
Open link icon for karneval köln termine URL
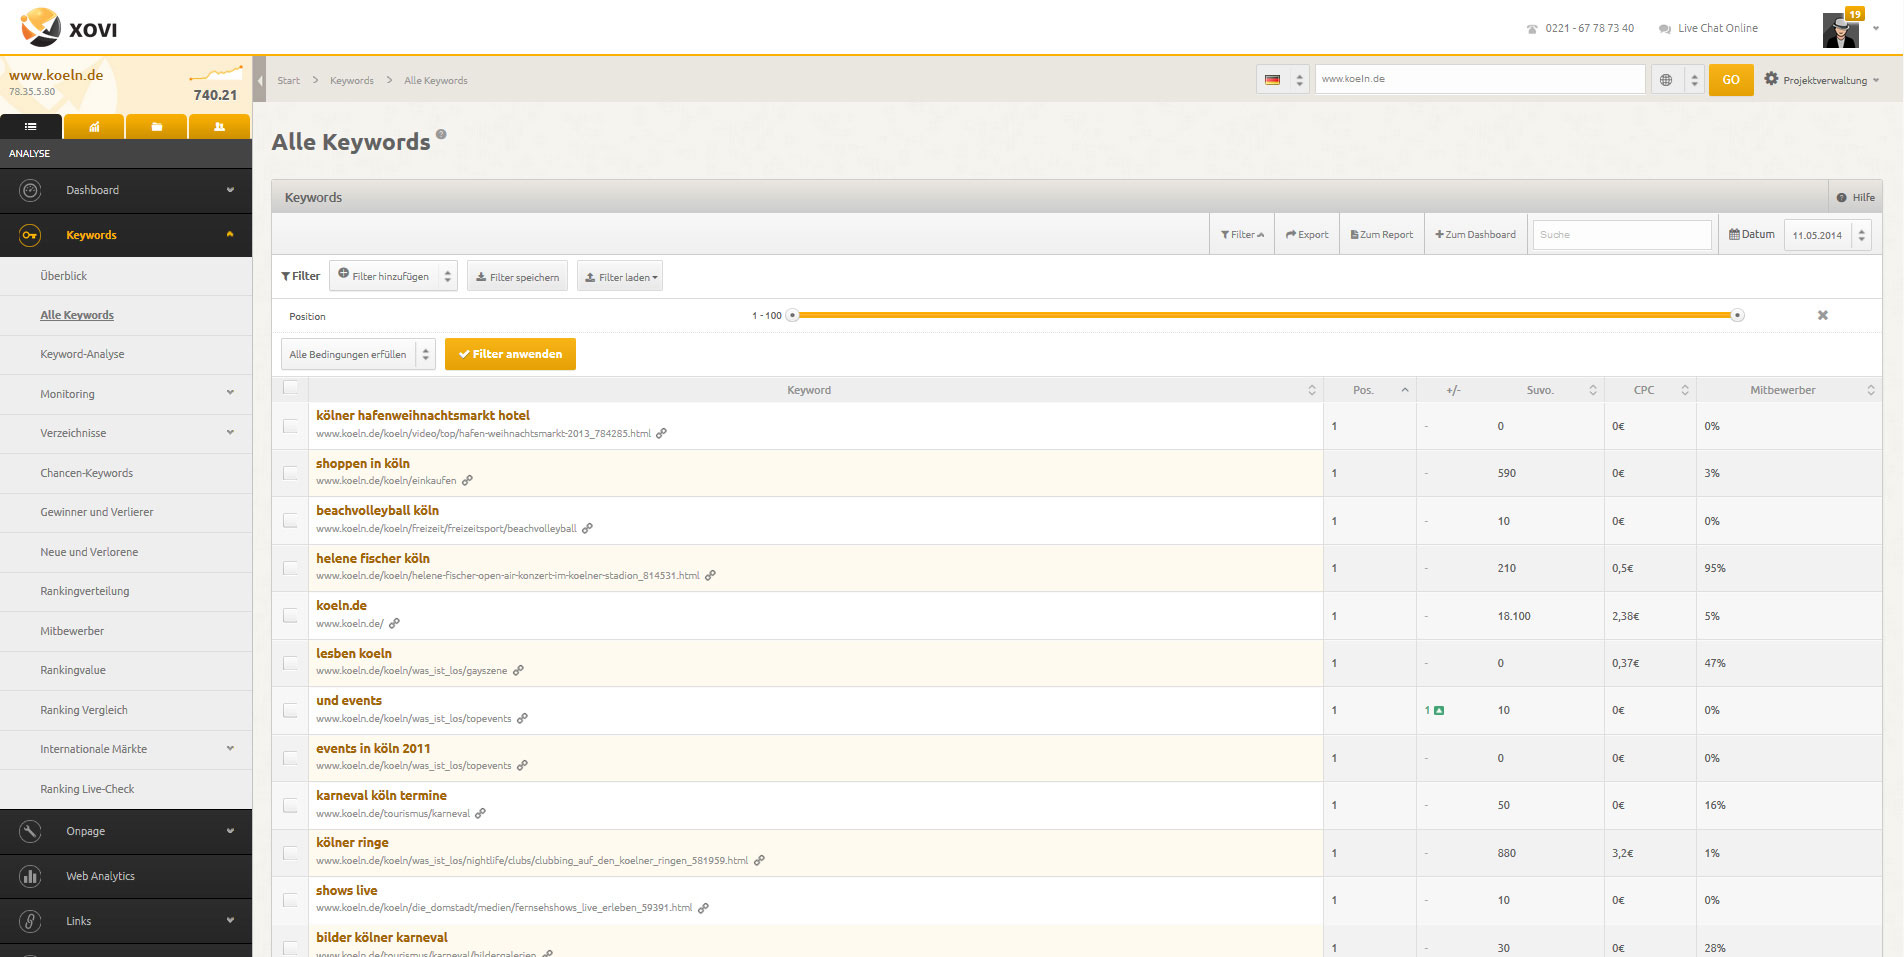(x=480, y=813)
